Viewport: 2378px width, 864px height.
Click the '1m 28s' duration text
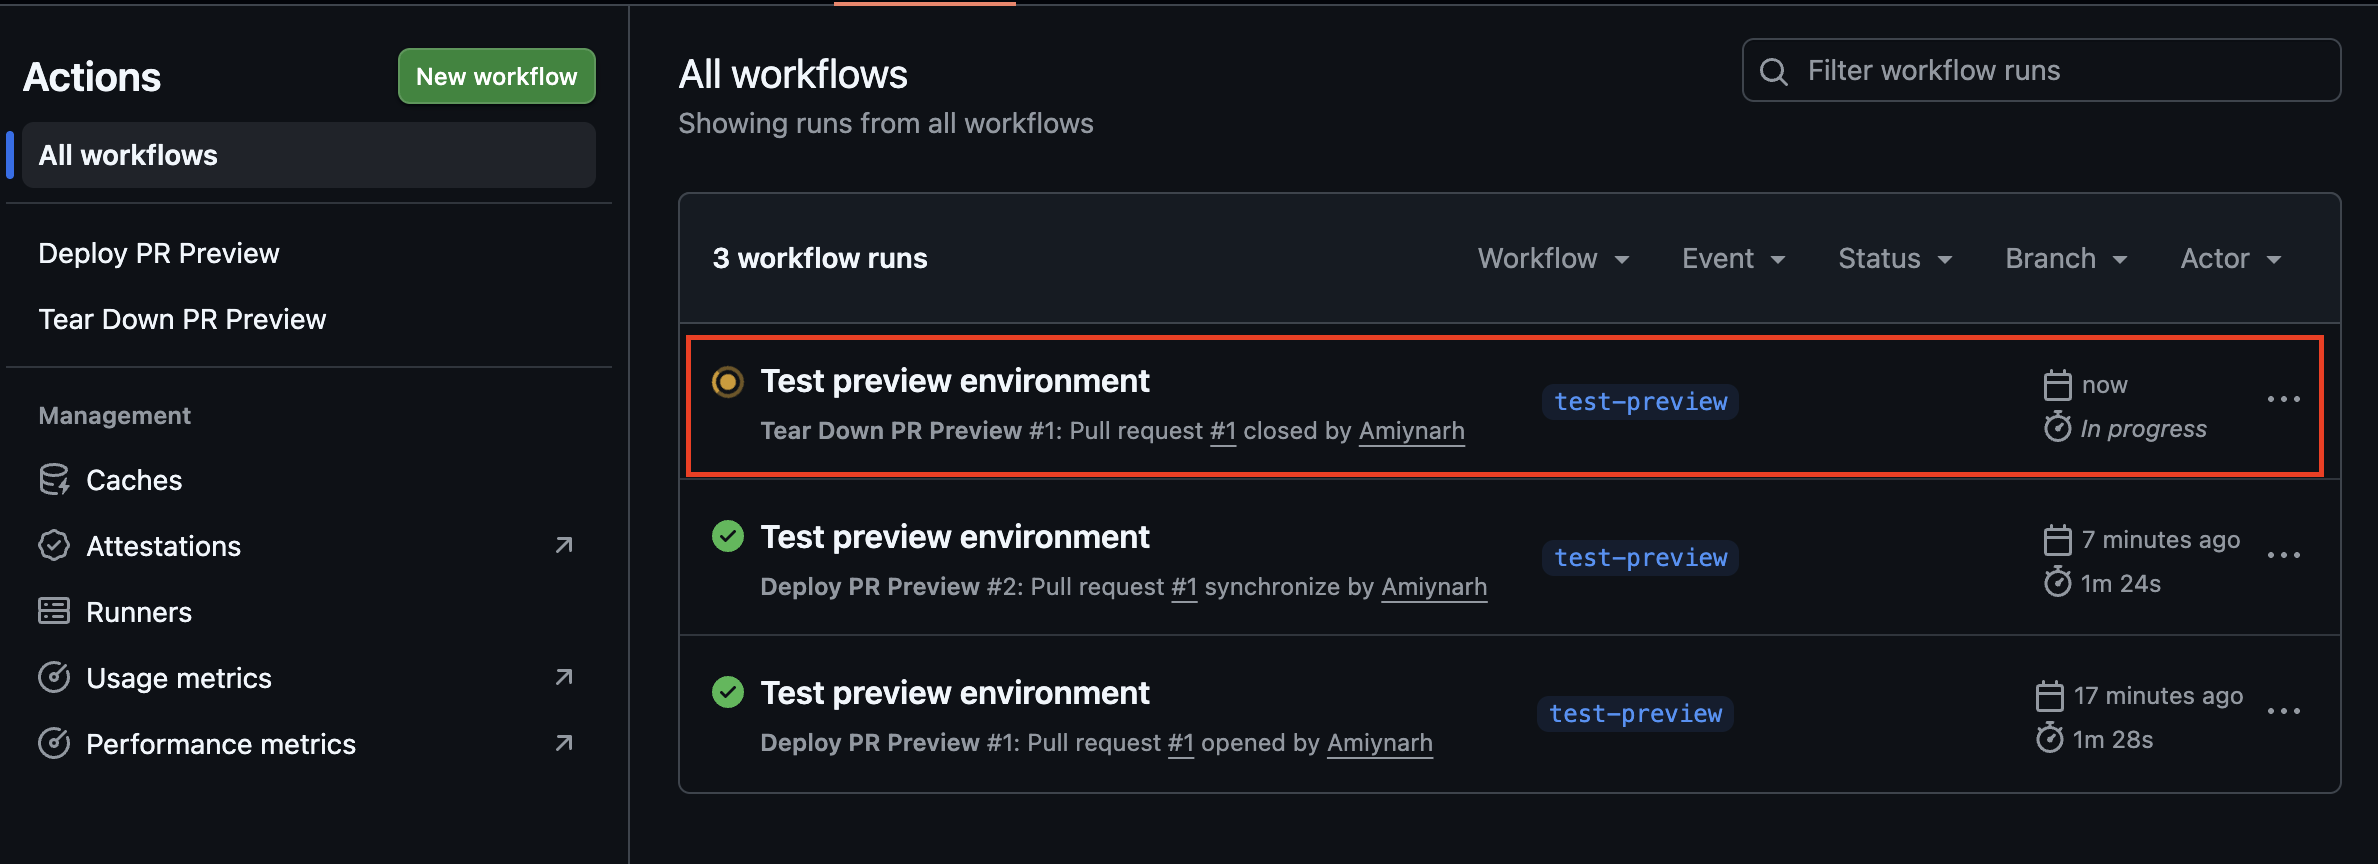coord(2113,740)
